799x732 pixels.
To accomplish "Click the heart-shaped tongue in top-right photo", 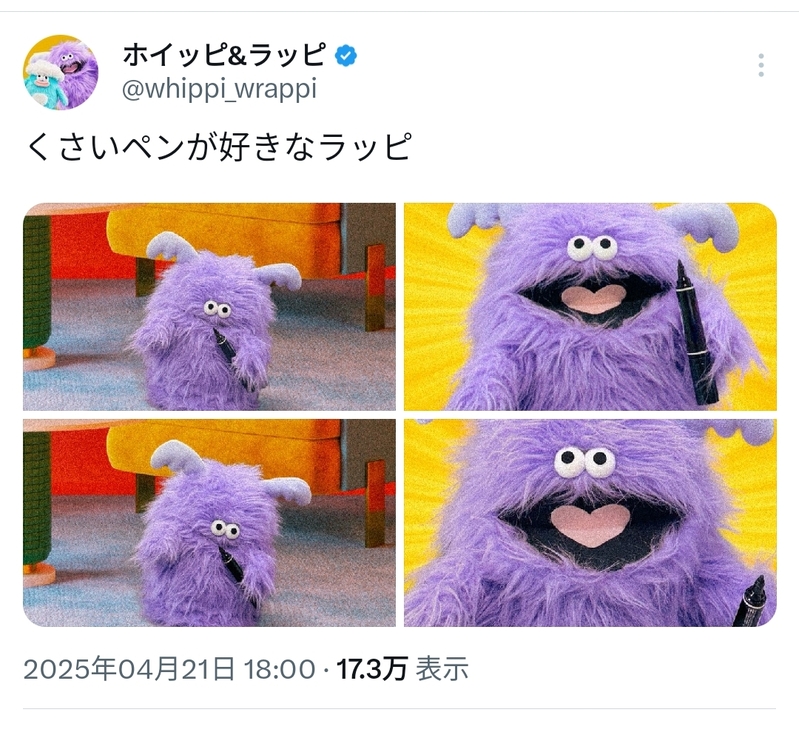I will pos(594,299).
